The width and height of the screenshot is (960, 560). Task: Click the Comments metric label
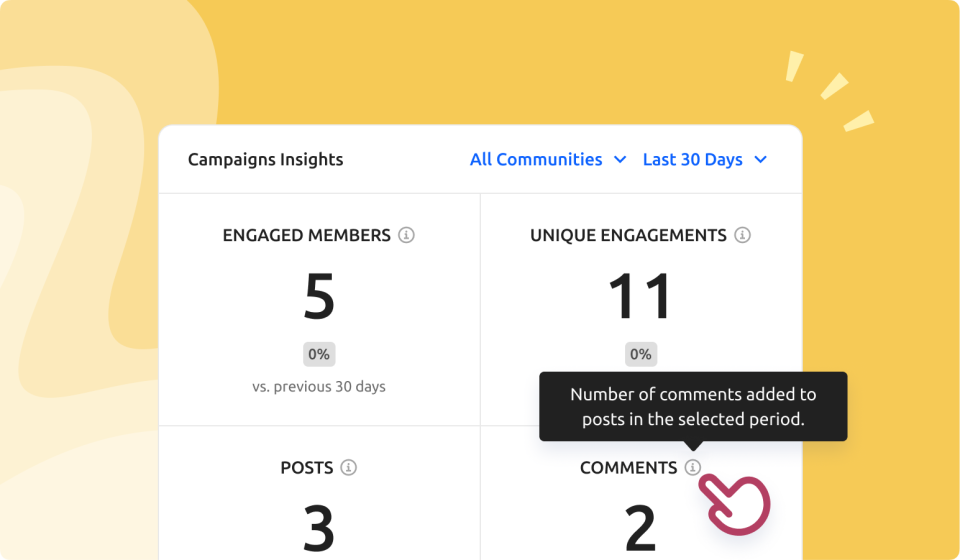[x=628, y=468]
